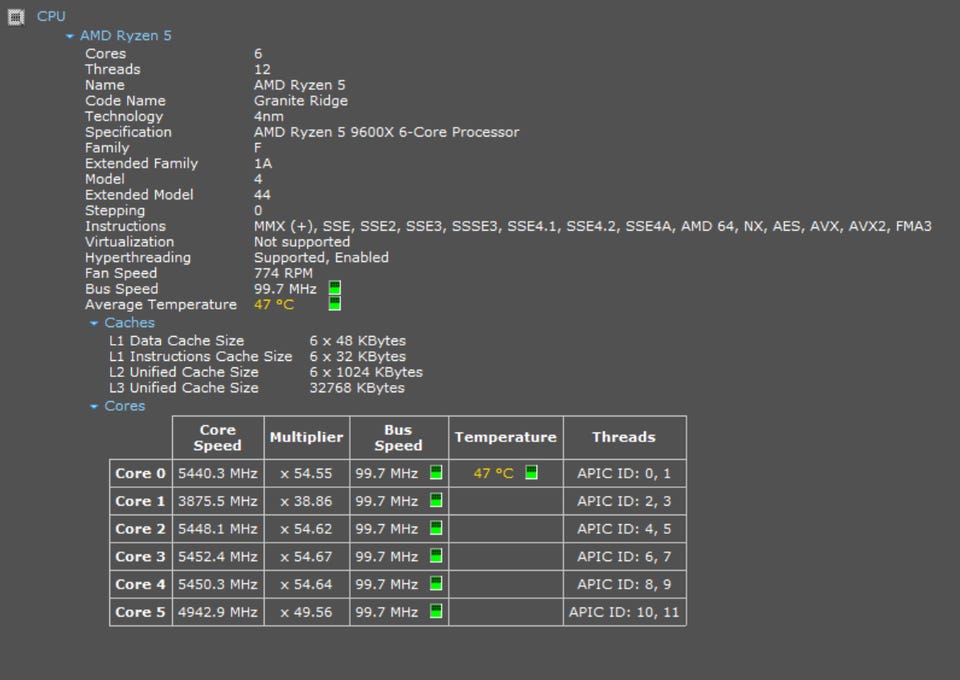The width and height of the screenshot is (960, 680).
Task: Click Core 3 bus speed graph icon
Action: [x=436, y=556]
